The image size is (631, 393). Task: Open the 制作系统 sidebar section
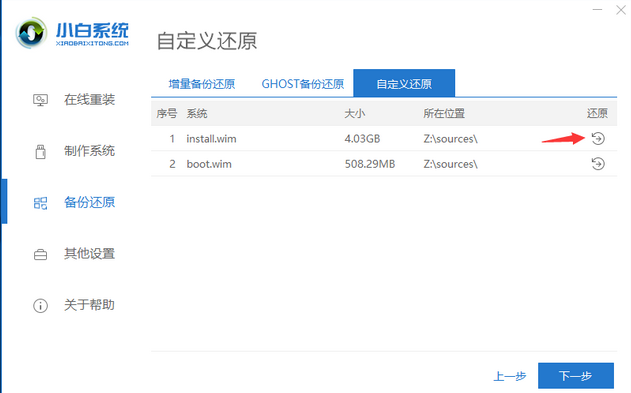click(x=89, y=151)
